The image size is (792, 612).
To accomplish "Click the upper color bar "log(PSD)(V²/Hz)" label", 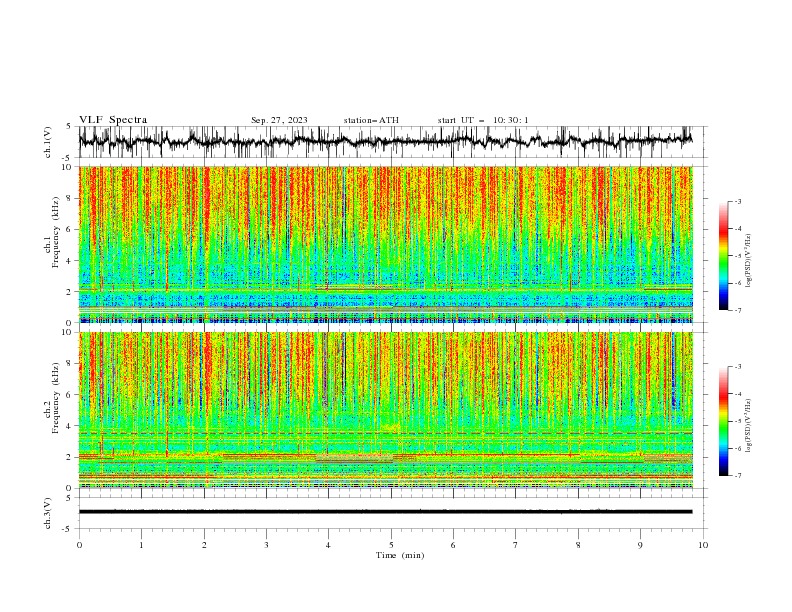I will [748, 261].
